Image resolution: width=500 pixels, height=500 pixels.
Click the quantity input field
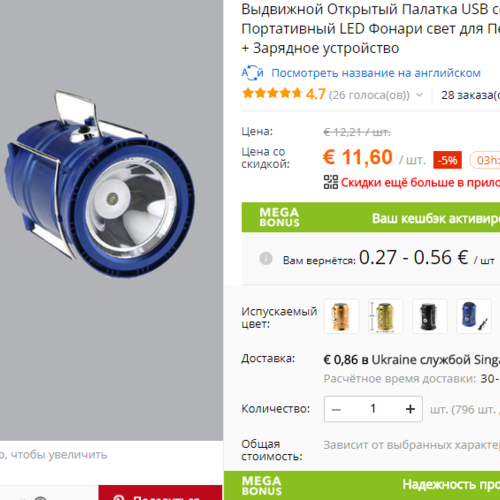[x=373, y=409]
